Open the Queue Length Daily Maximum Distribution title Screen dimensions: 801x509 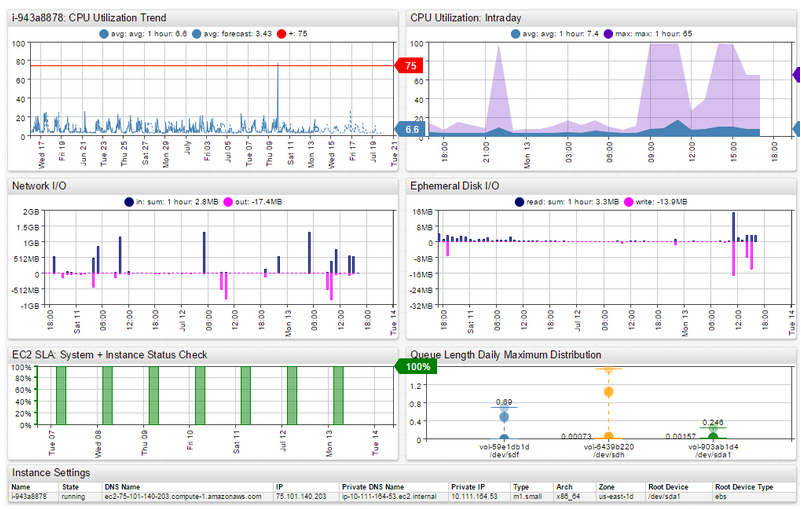[x=505, y=354]
